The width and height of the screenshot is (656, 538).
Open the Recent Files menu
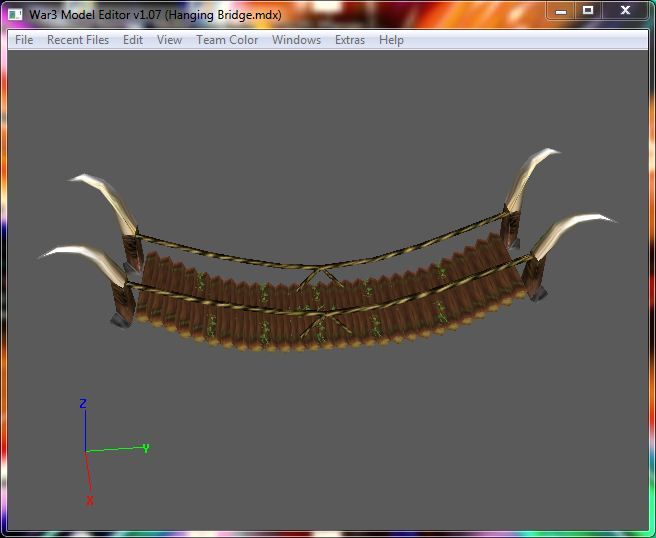[78, 40]
